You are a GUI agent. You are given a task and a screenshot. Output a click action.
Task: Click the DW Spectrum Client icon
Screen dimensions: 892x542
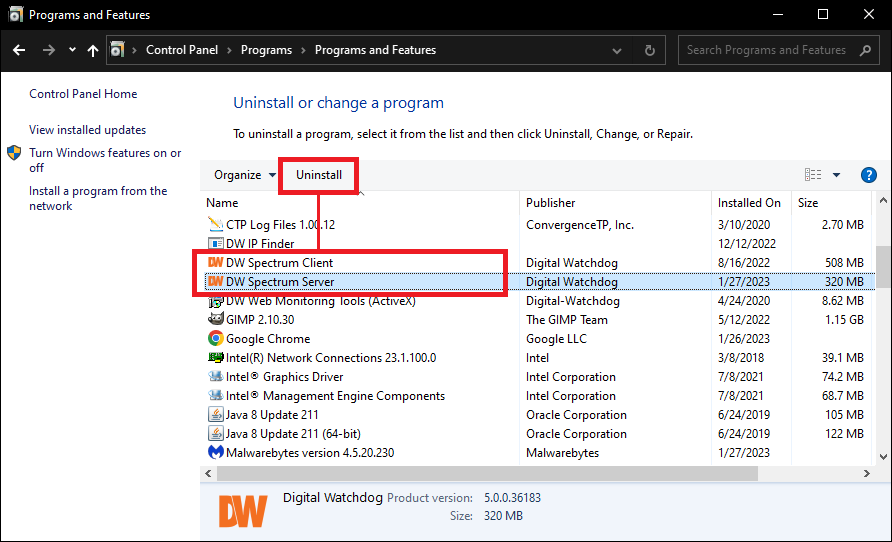pos(215,263)
